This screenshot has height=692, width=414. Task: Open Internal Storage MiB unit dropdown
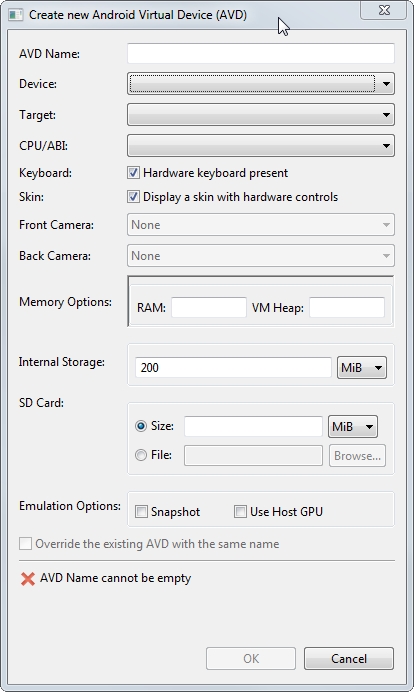361,368
